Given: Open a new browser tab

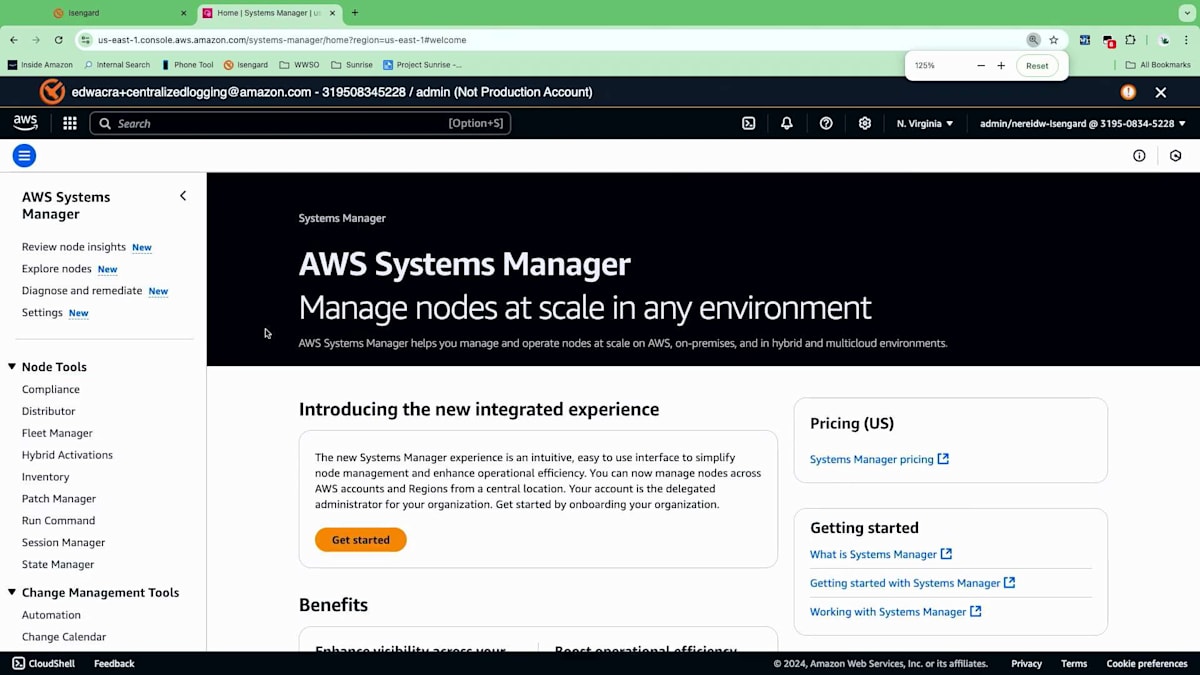Looking at the screenshot, I should pos(355,13).
